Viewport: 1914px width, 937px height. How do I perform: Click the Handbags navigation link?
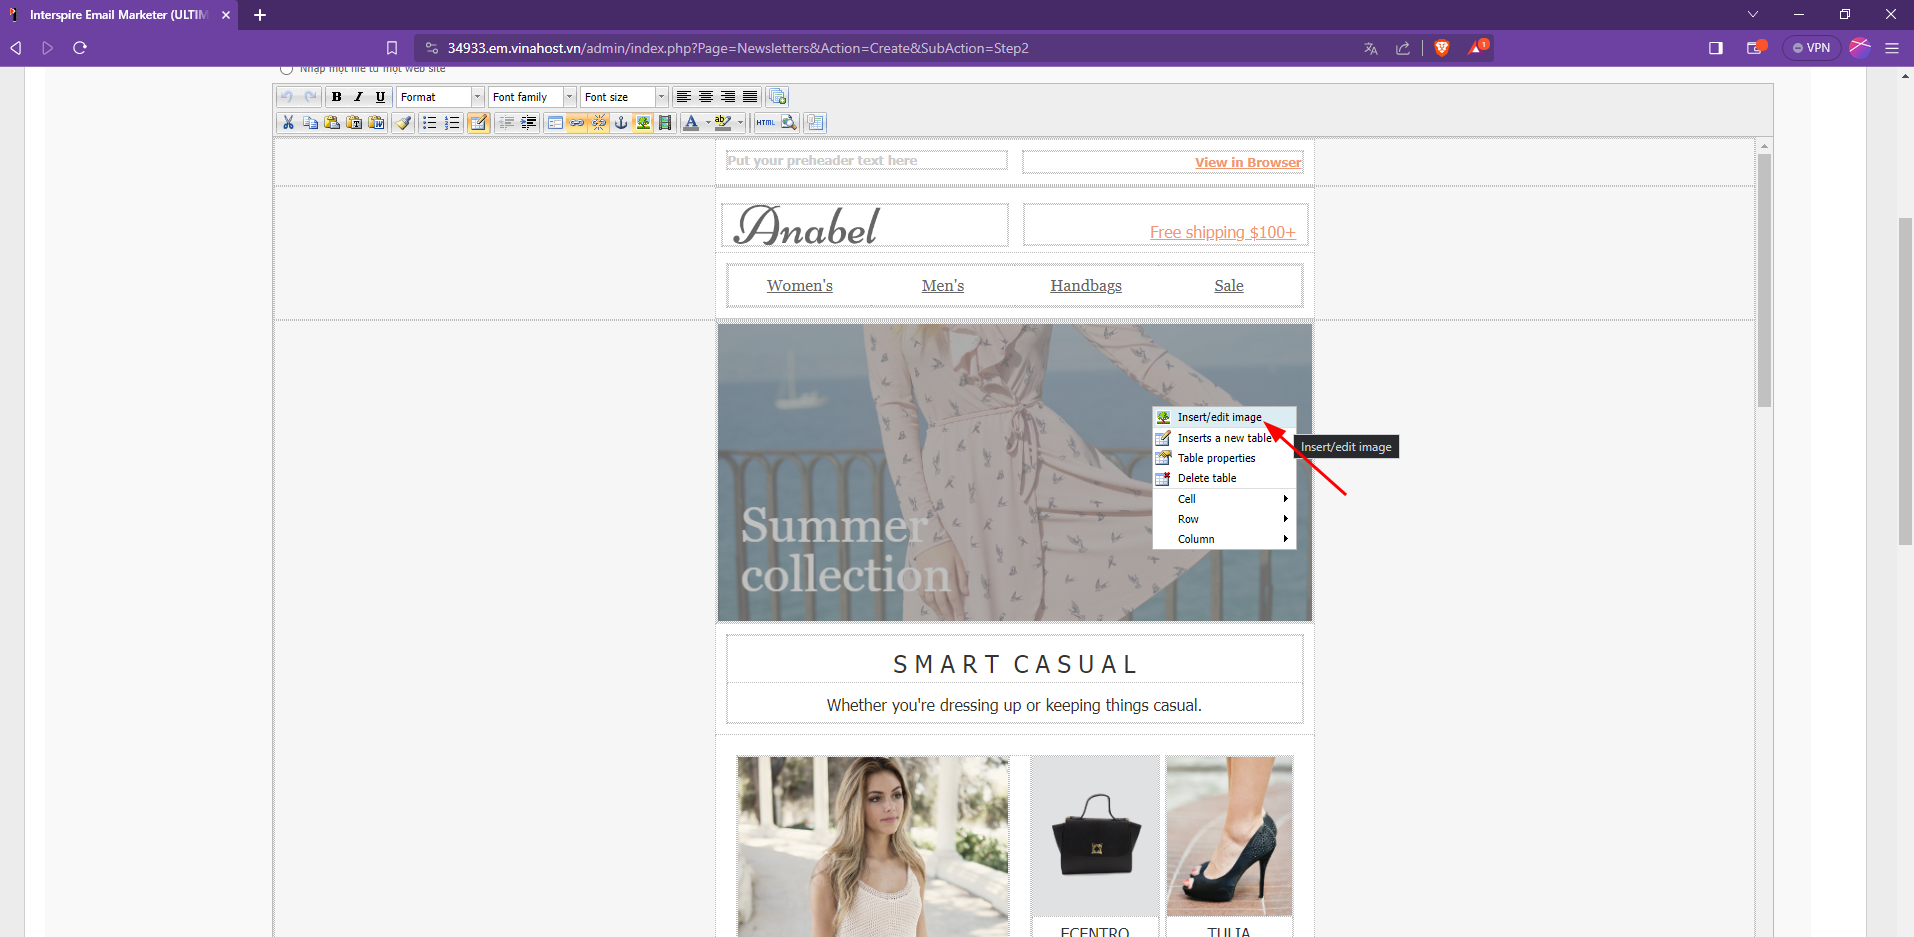(x=1085, y=286)
